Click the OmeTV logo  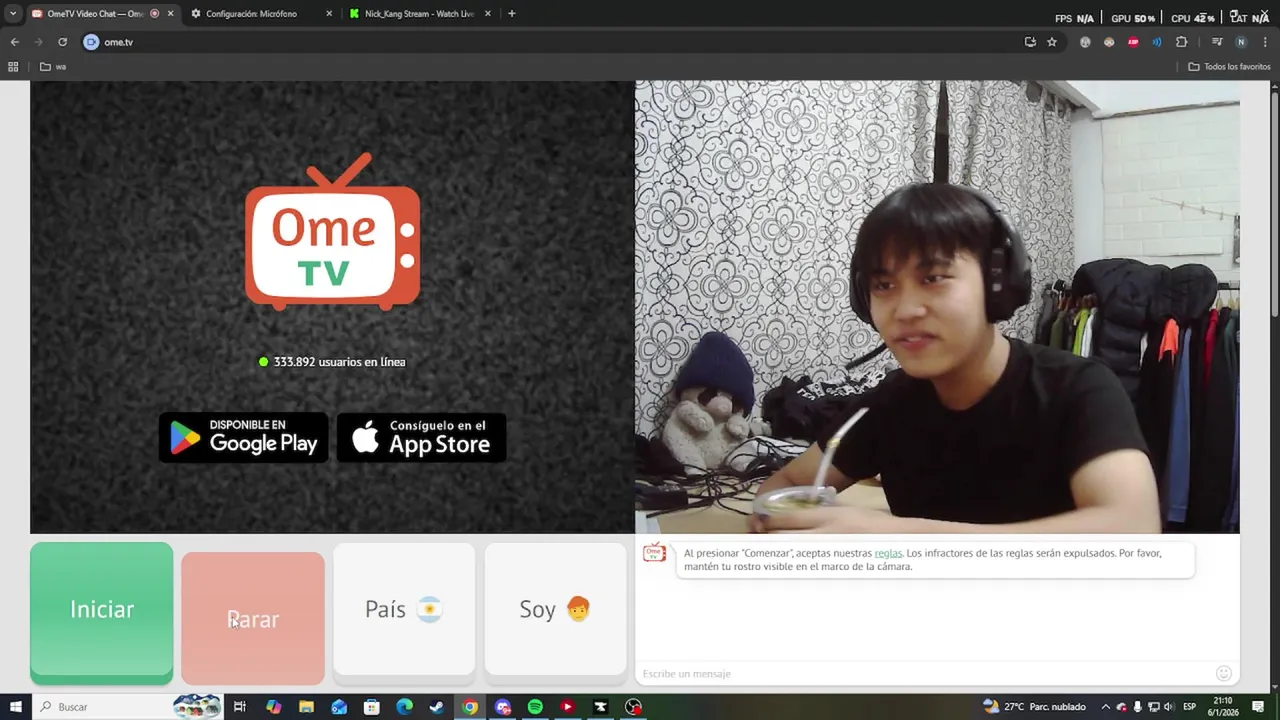point(332,232)
